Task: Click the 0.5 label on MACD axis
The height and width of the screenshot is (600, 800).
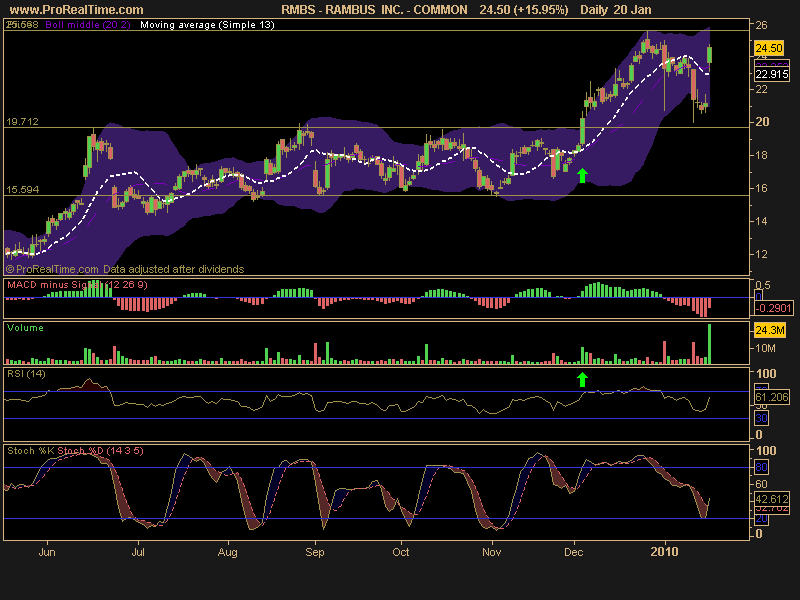Action: point(763,285)
